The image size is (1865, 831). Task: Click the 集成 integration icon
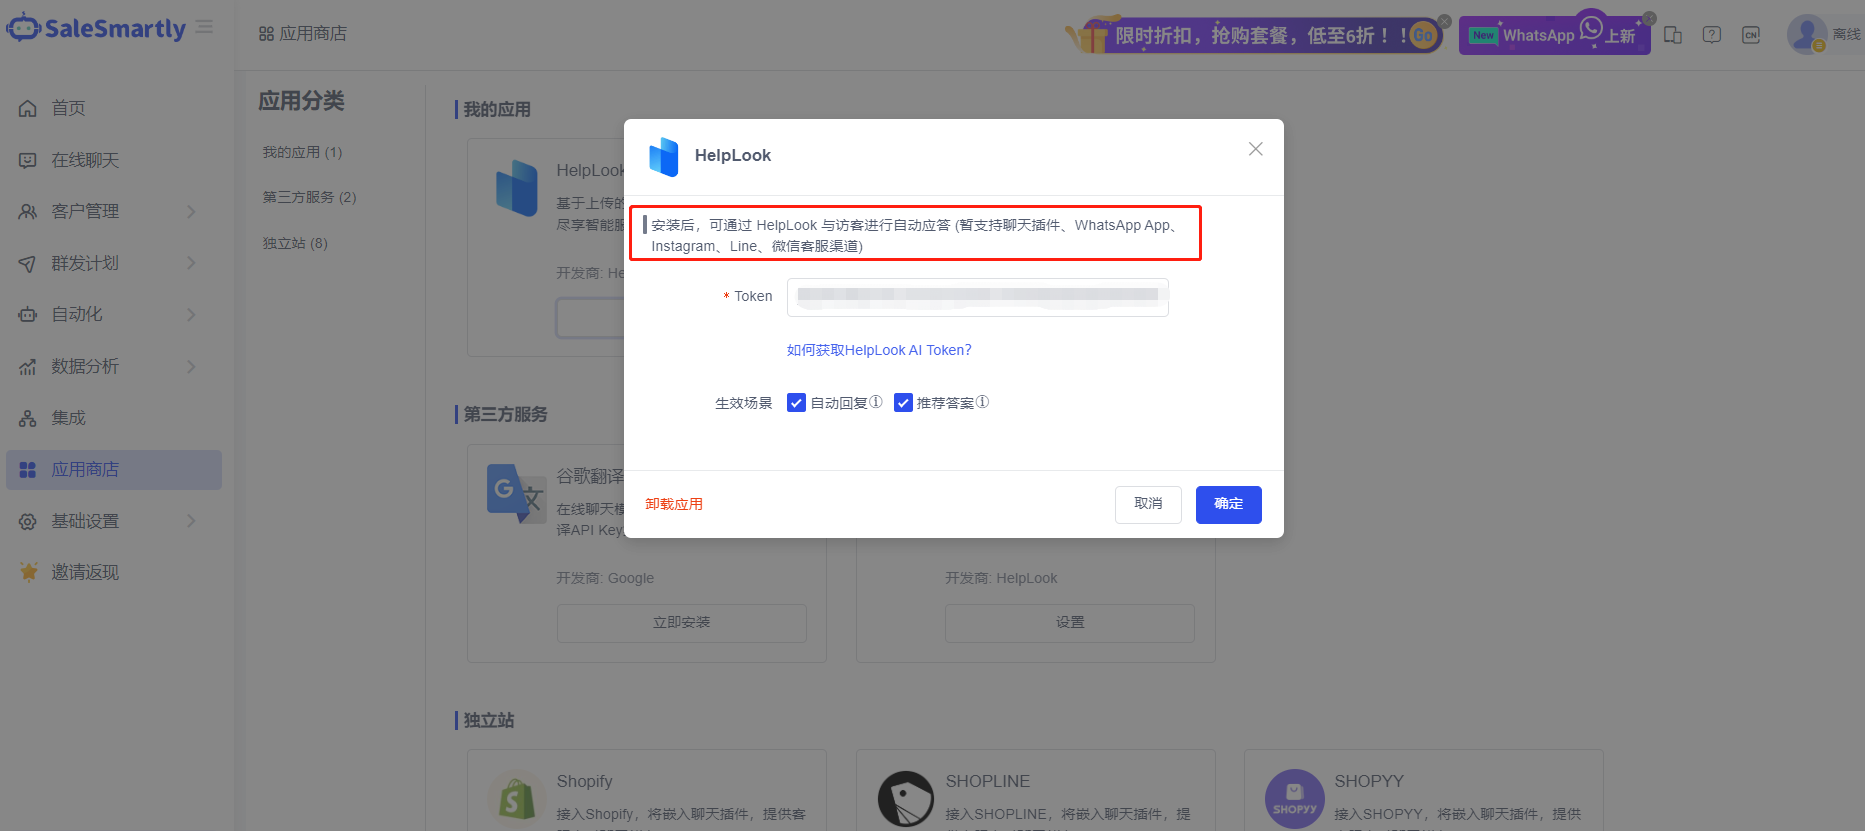[x=28, y=418]
